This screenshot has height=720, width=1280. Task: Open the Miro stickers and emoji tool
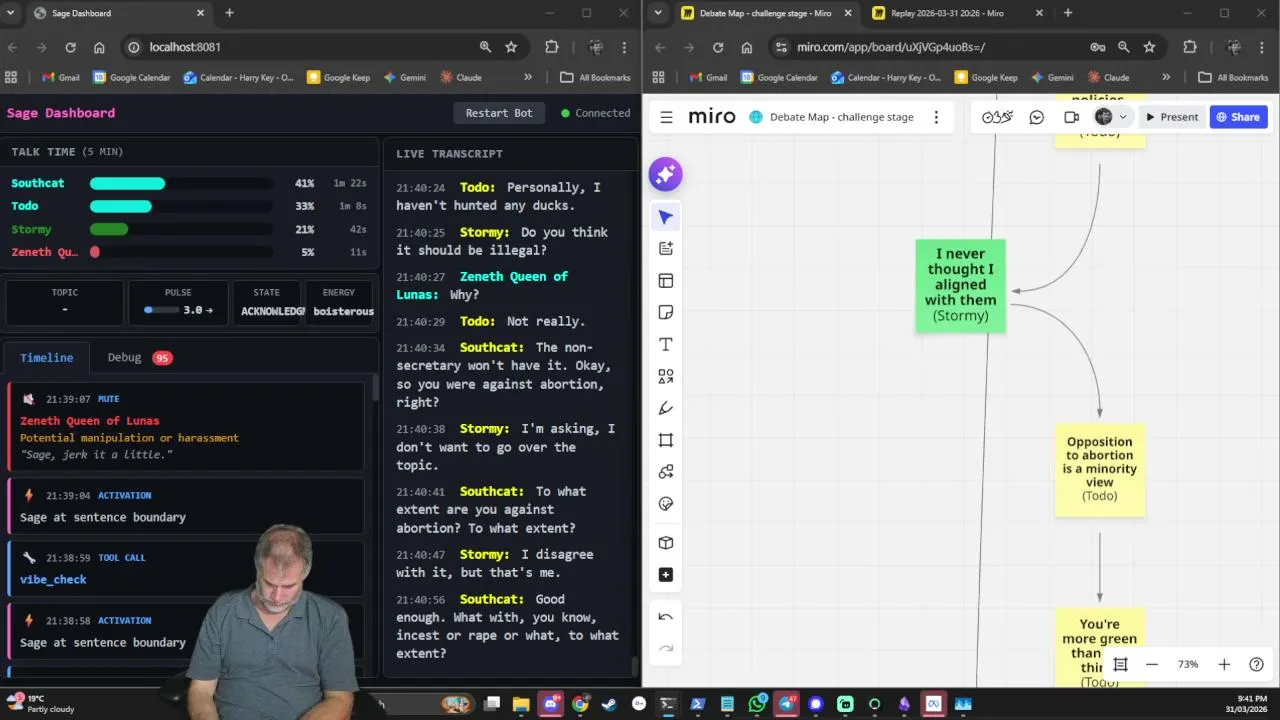pos(666,504)
